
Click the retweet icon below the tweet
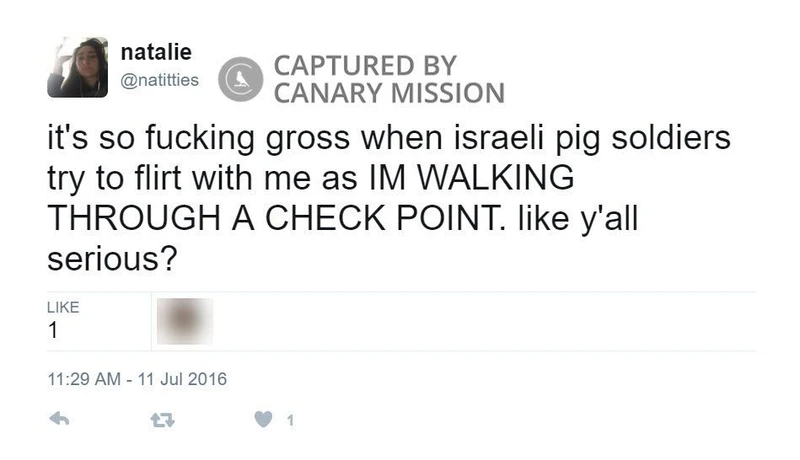[159, 421]
